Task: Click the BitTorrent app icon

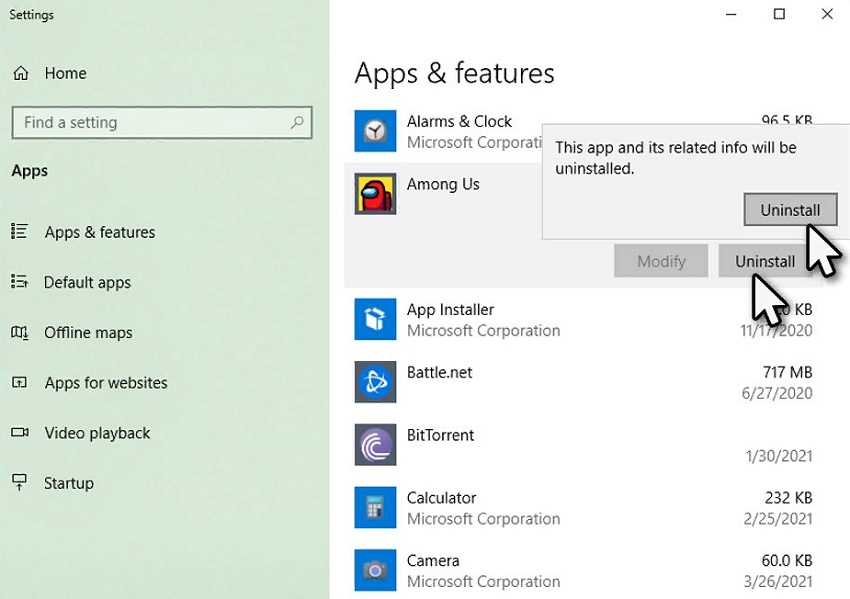Action: point(375,445)
